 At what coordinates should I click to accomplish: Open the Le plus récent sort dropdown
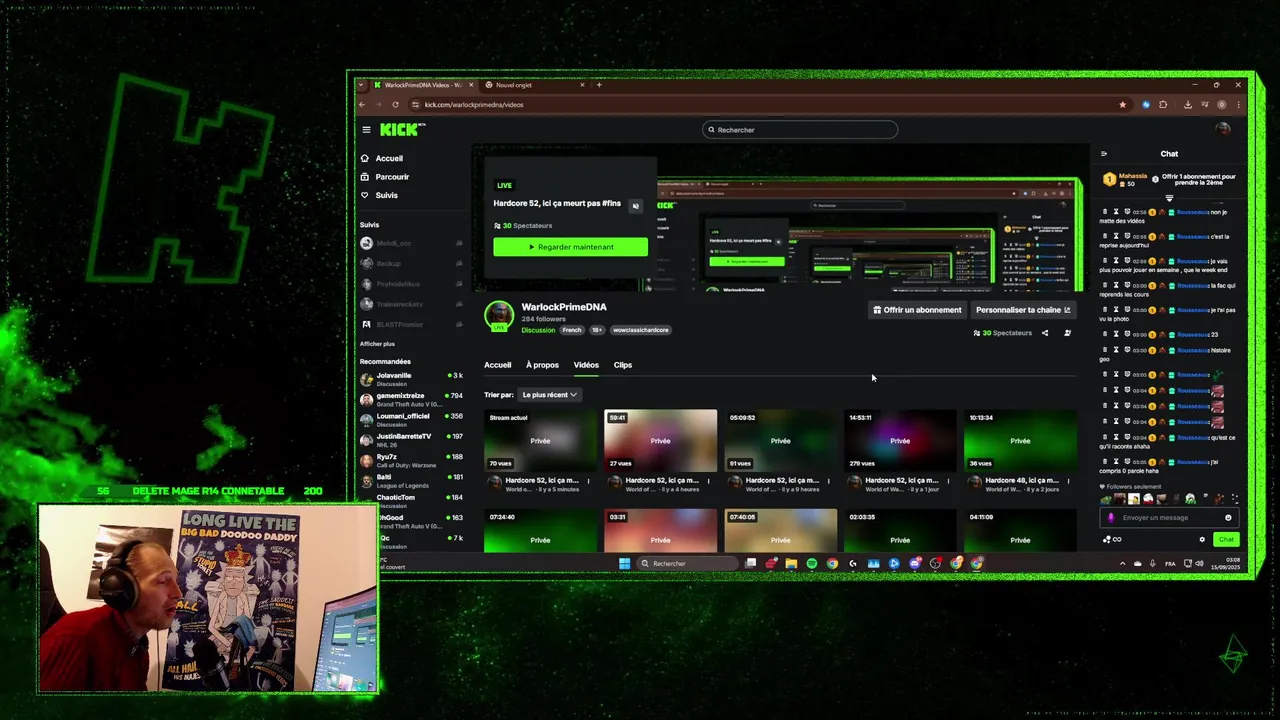pyautogui.click(x=549, y=395)
